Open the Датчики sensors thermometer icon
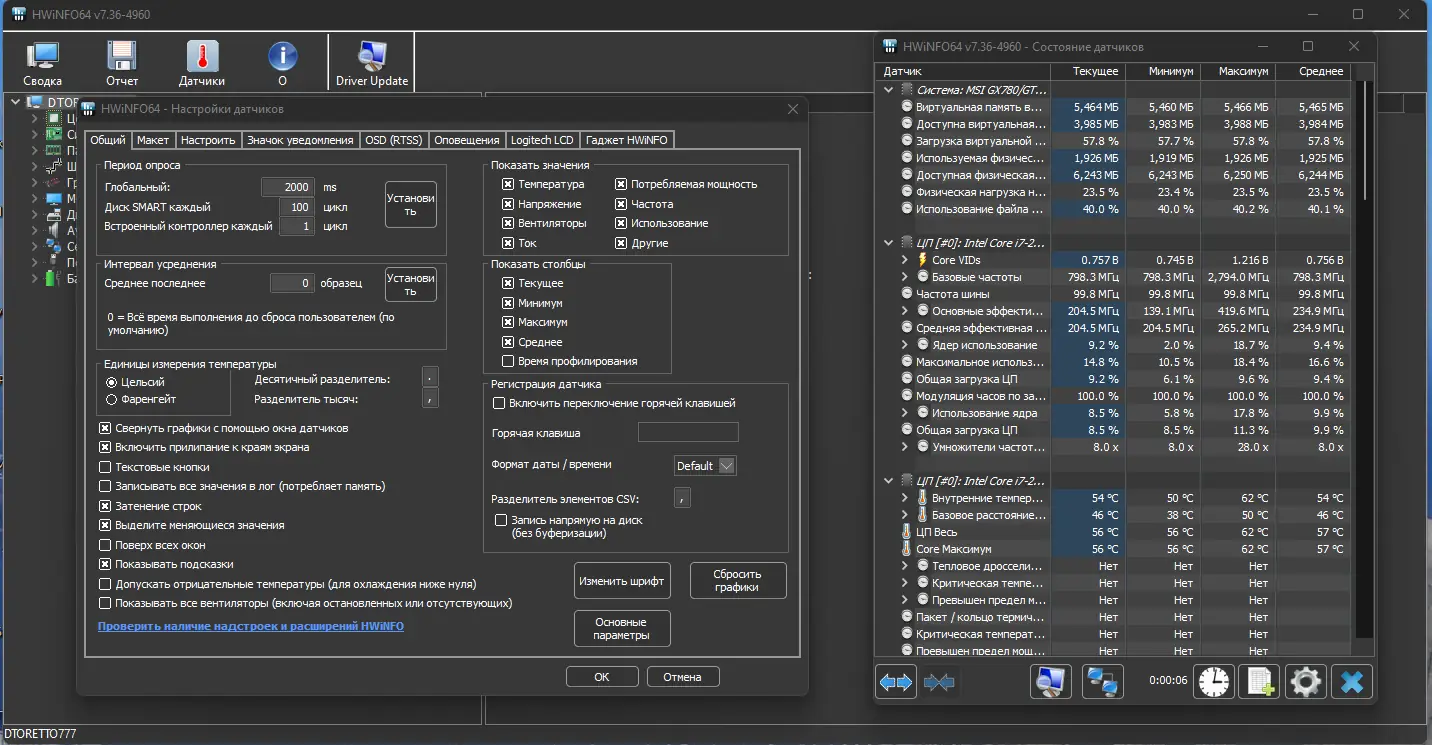 [x=202, y=64]
